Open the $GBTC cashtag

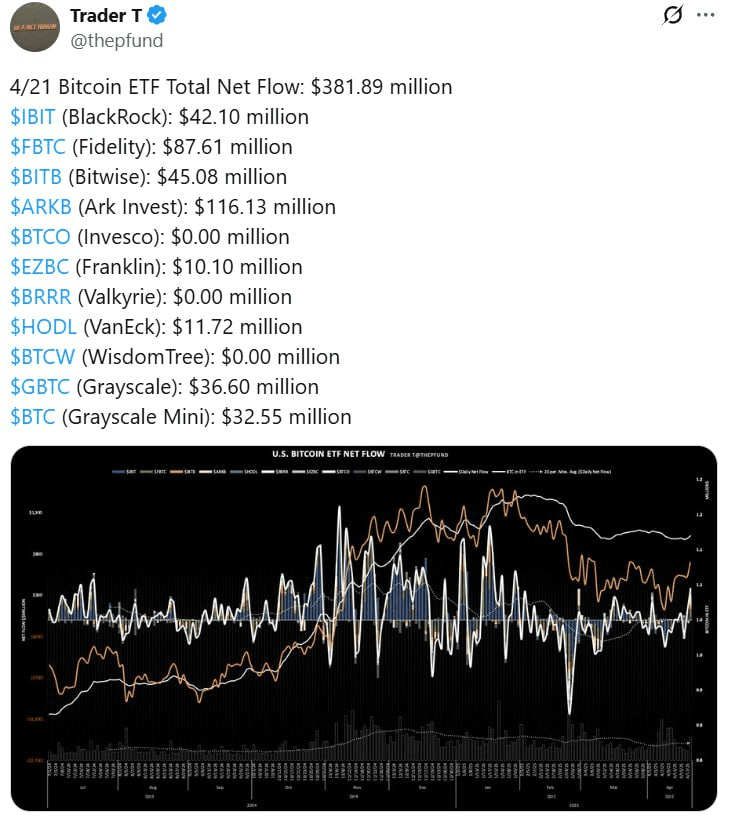(40, 387)
